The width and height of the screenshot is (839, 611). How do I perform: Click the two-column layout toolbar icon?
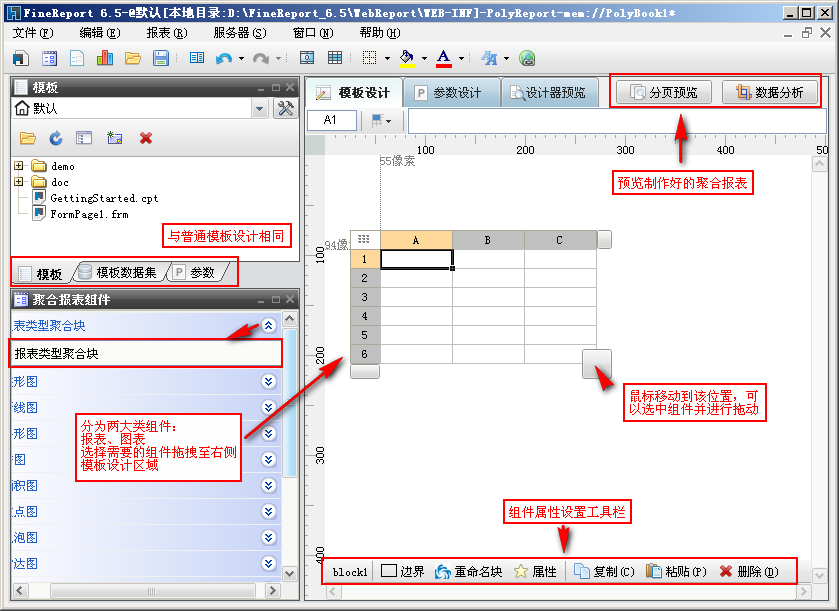[196, 58]
